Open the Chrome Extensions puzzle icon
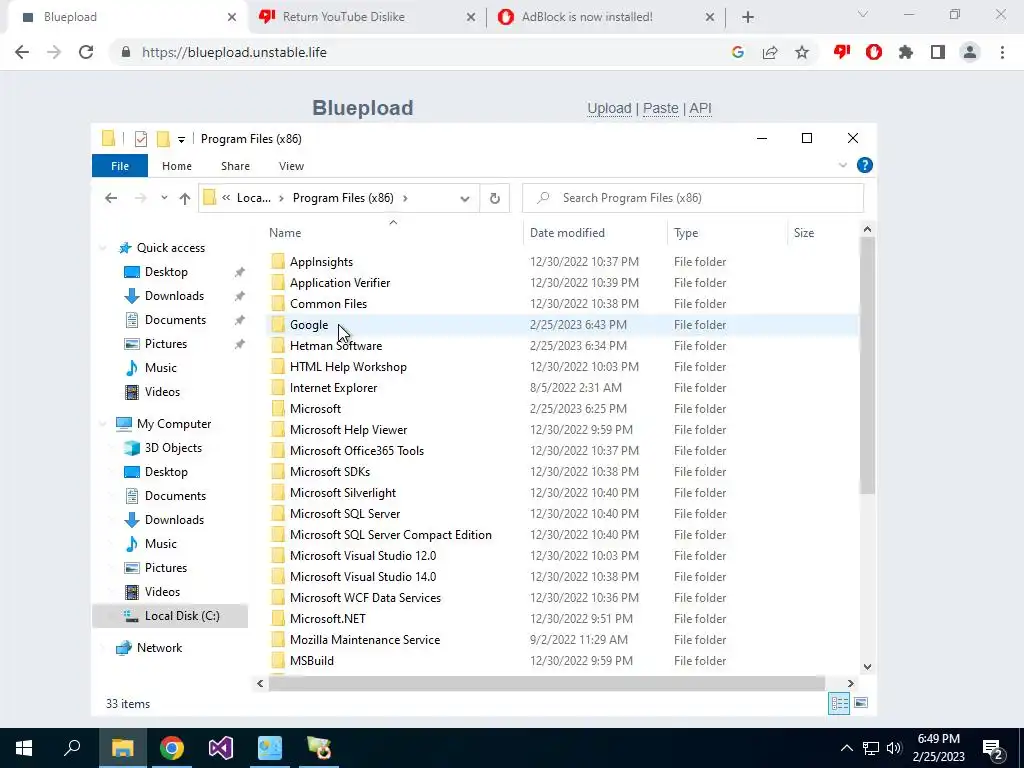This screenshot has width=1024, height=768. [x=906, y=52]
